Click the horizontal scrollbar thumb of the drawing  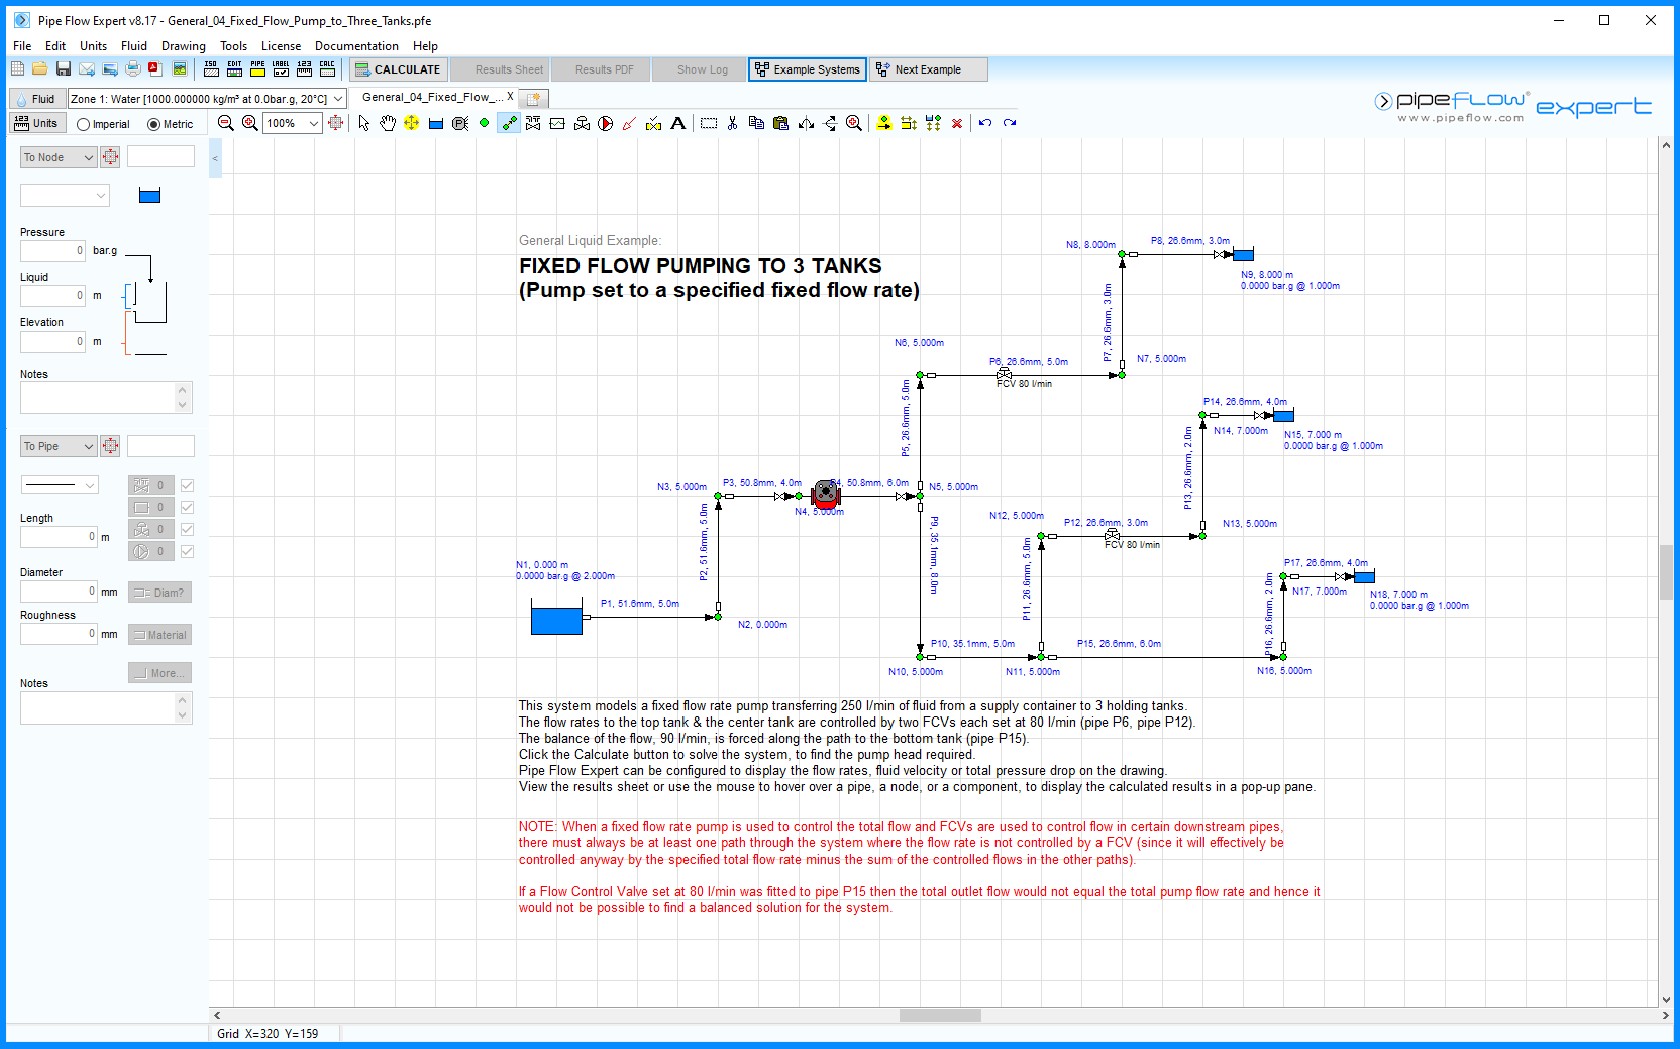click(x=940, y=1016)
